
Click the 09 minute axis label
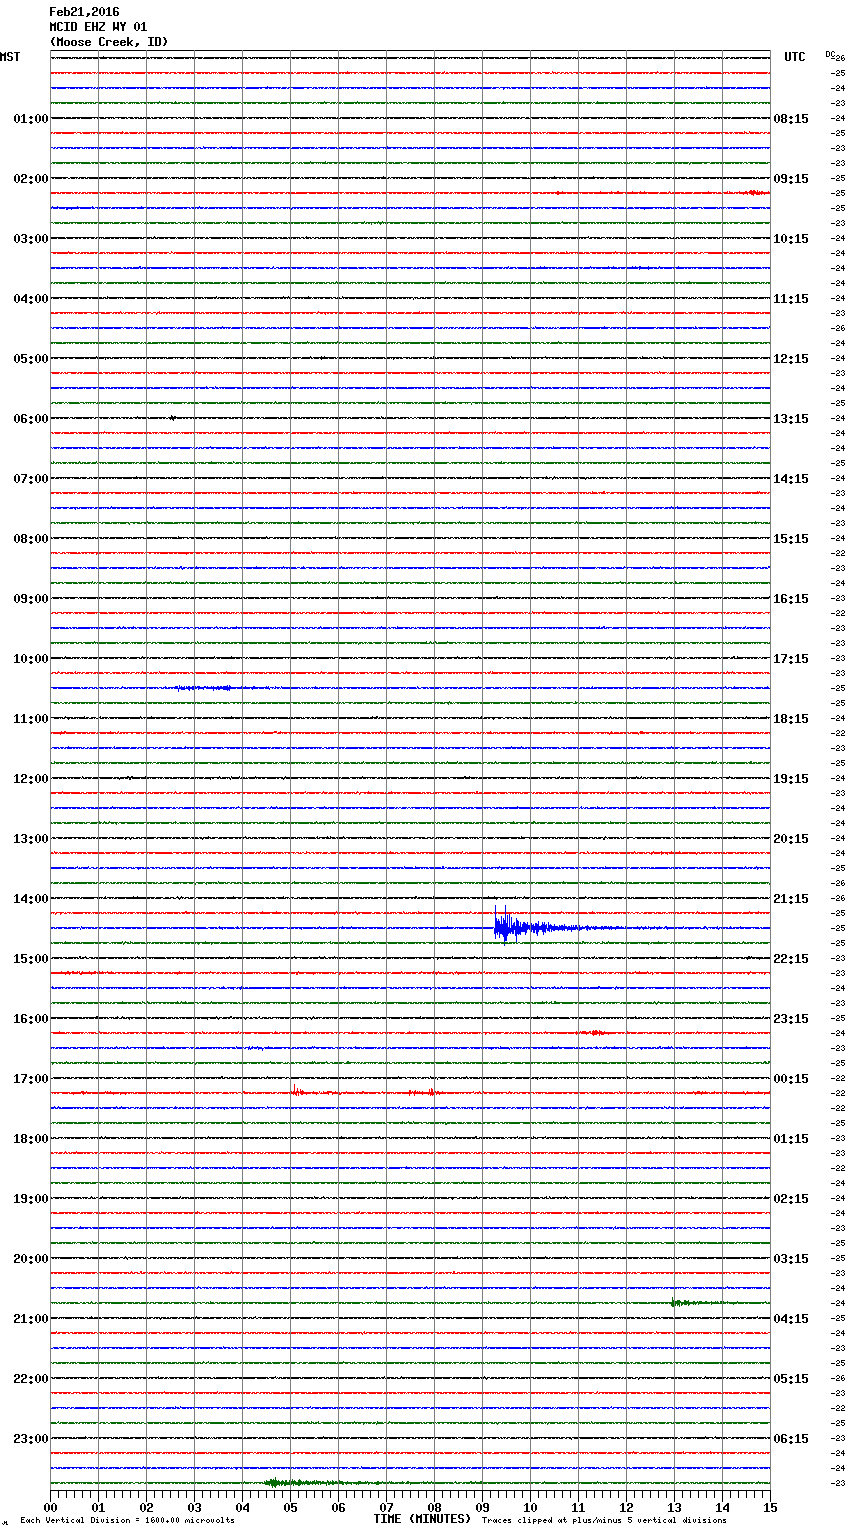click(x=482, y=1507)
